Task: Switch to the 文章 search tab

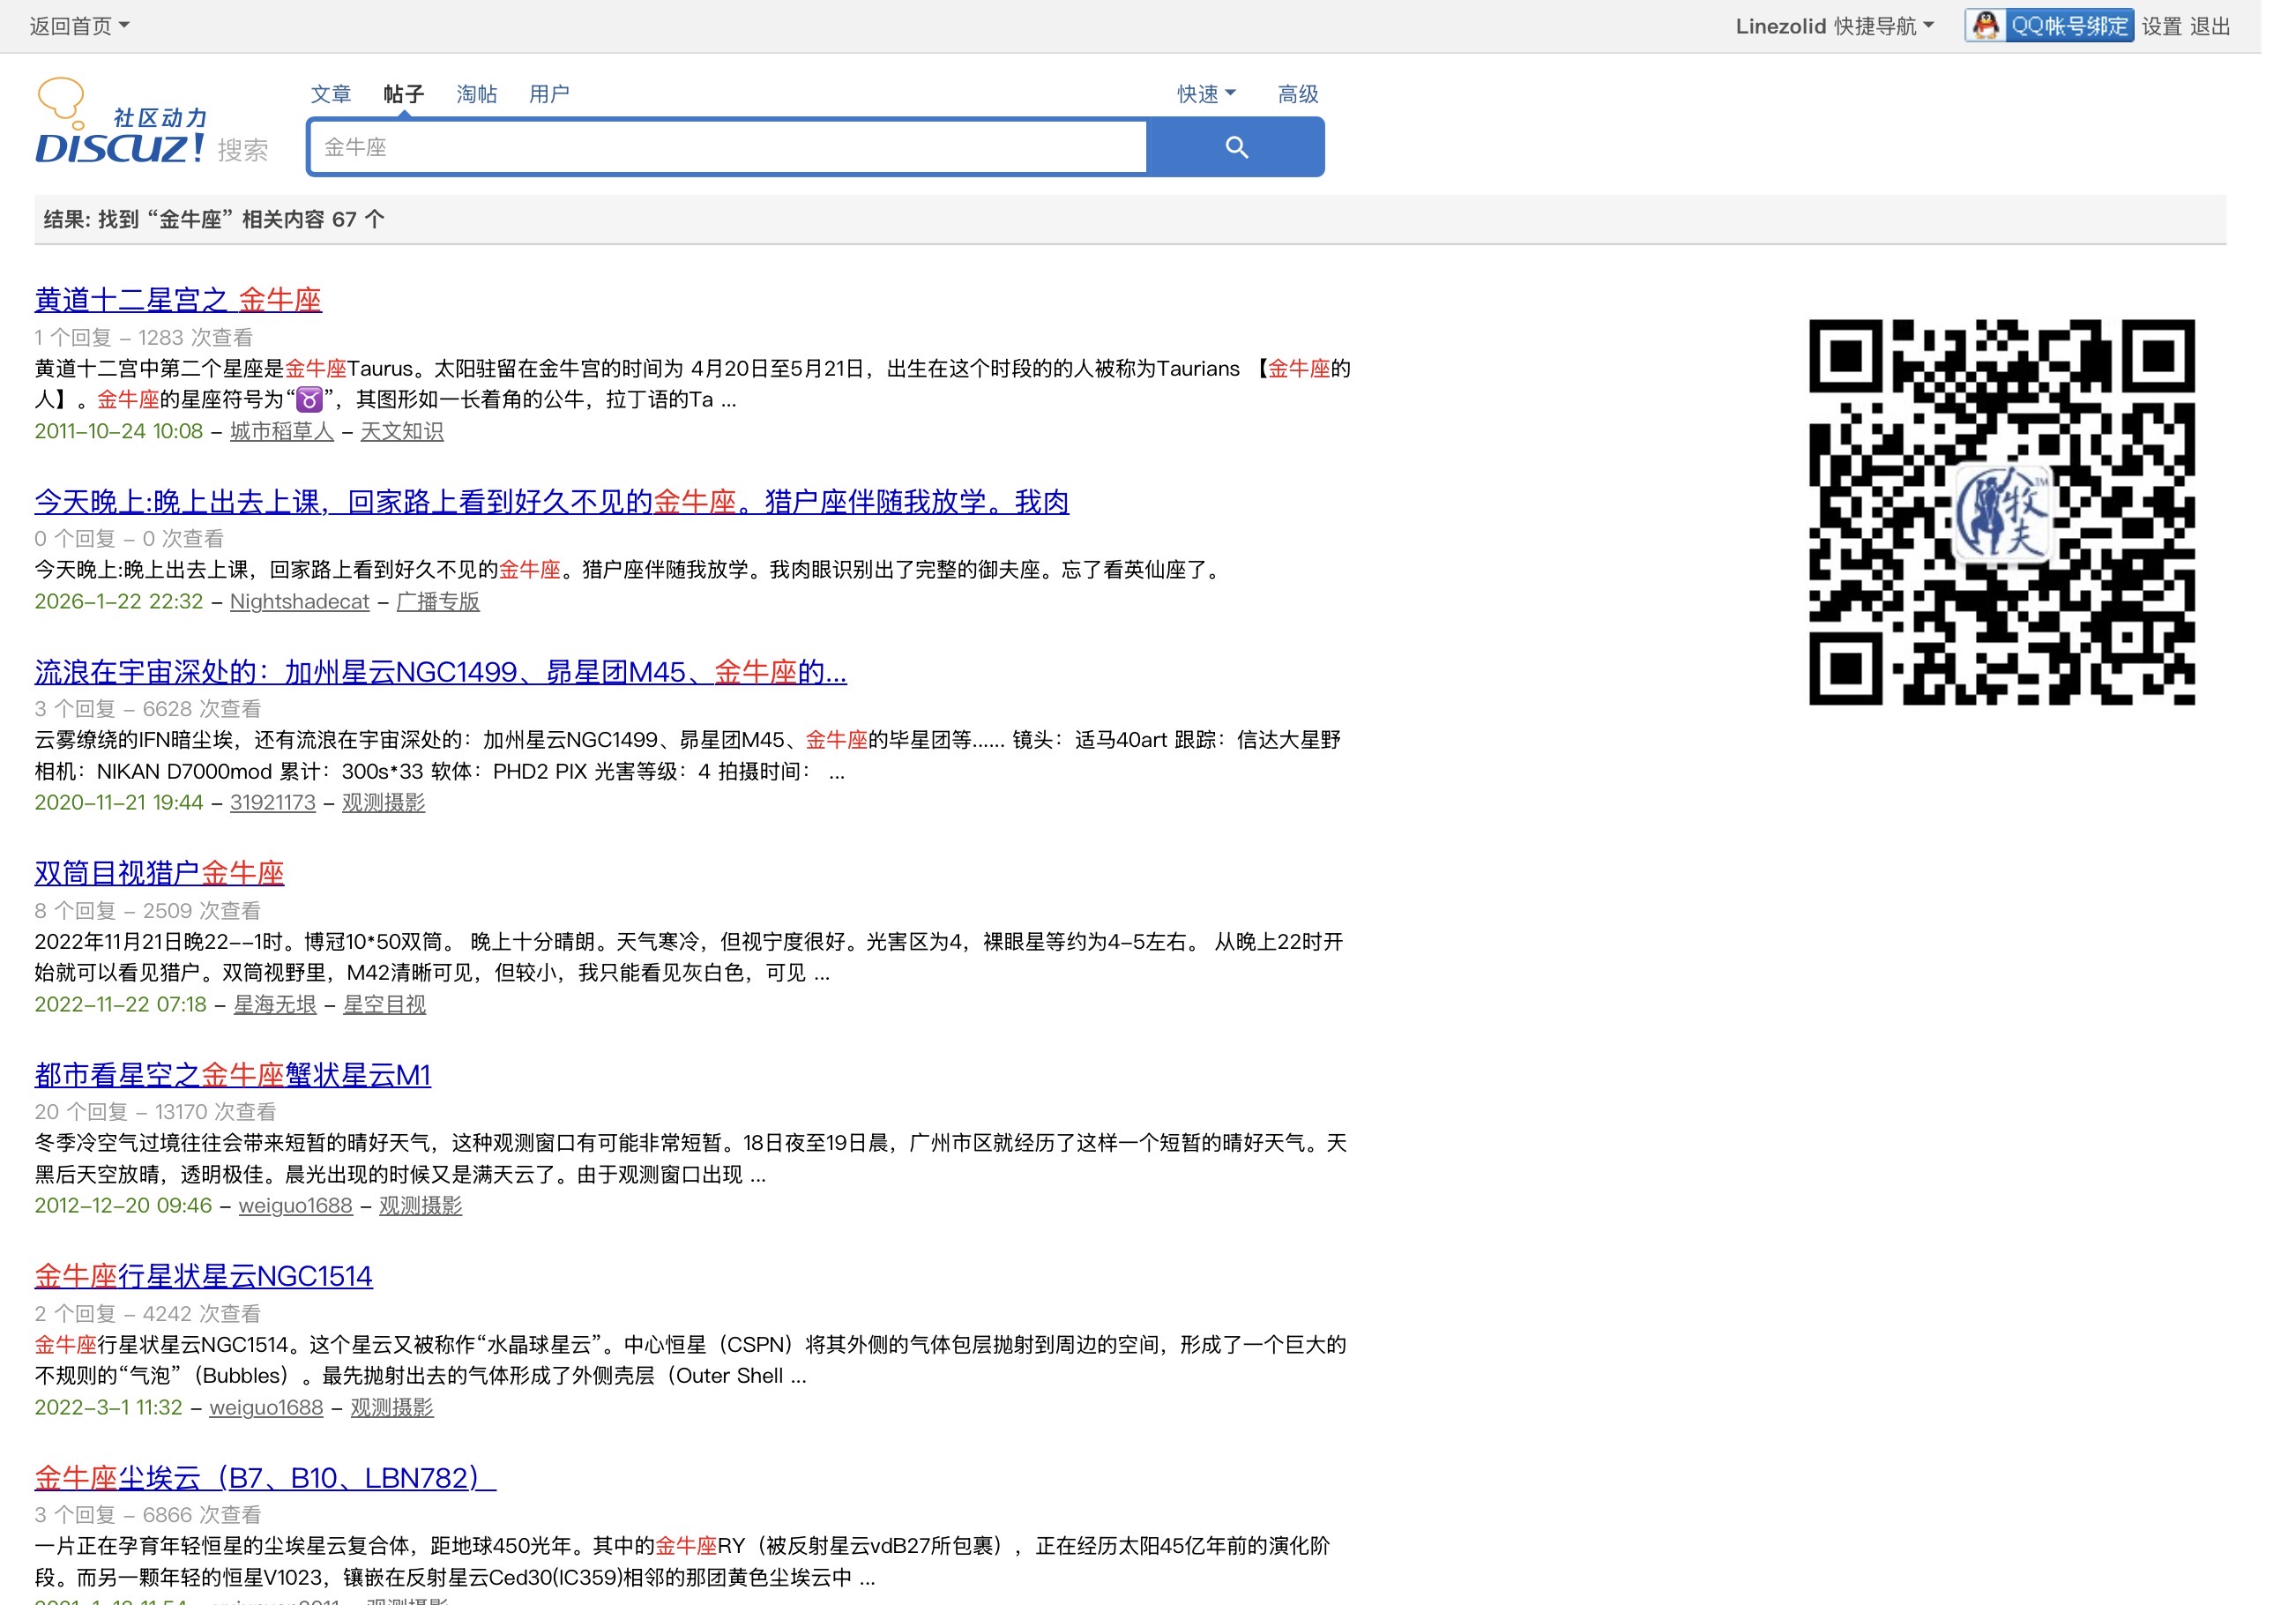Action: [331, 94]
